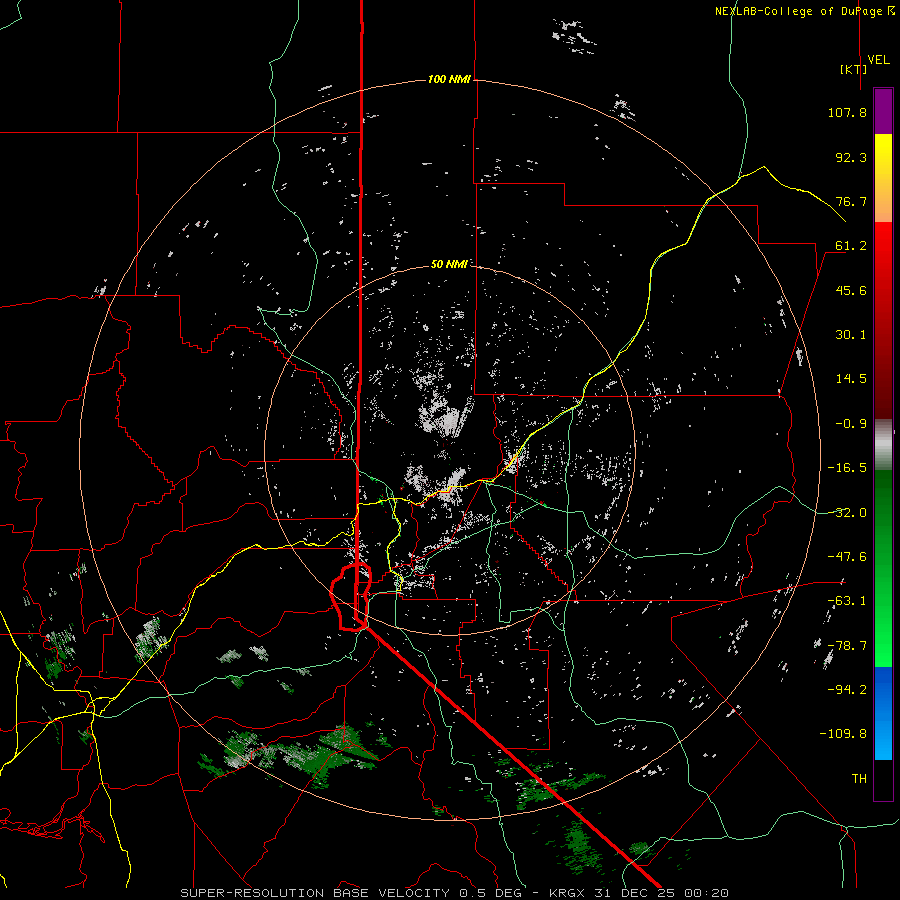Click the 107.8 legend value
900x900 pixels.
[x=847, y=112]
